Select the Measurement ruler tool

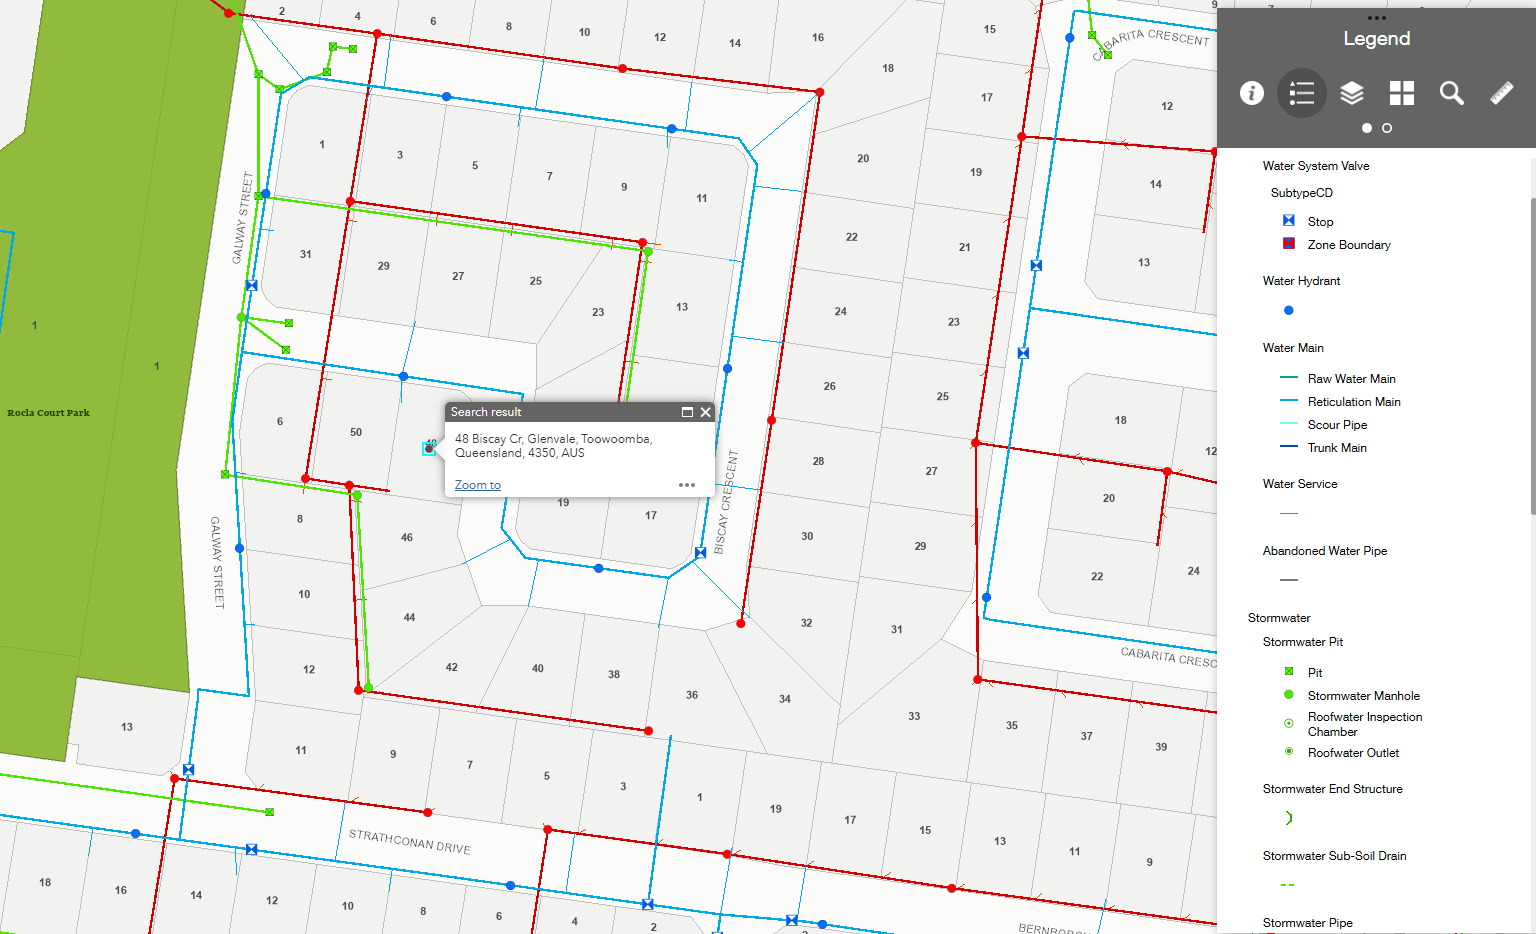coord(1501,93)
